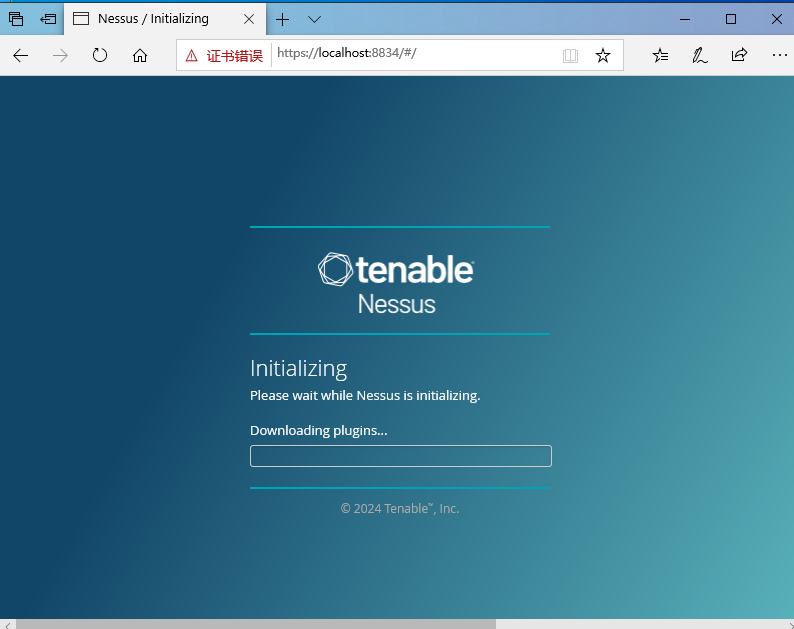Go back to previous page

[20, 55]
